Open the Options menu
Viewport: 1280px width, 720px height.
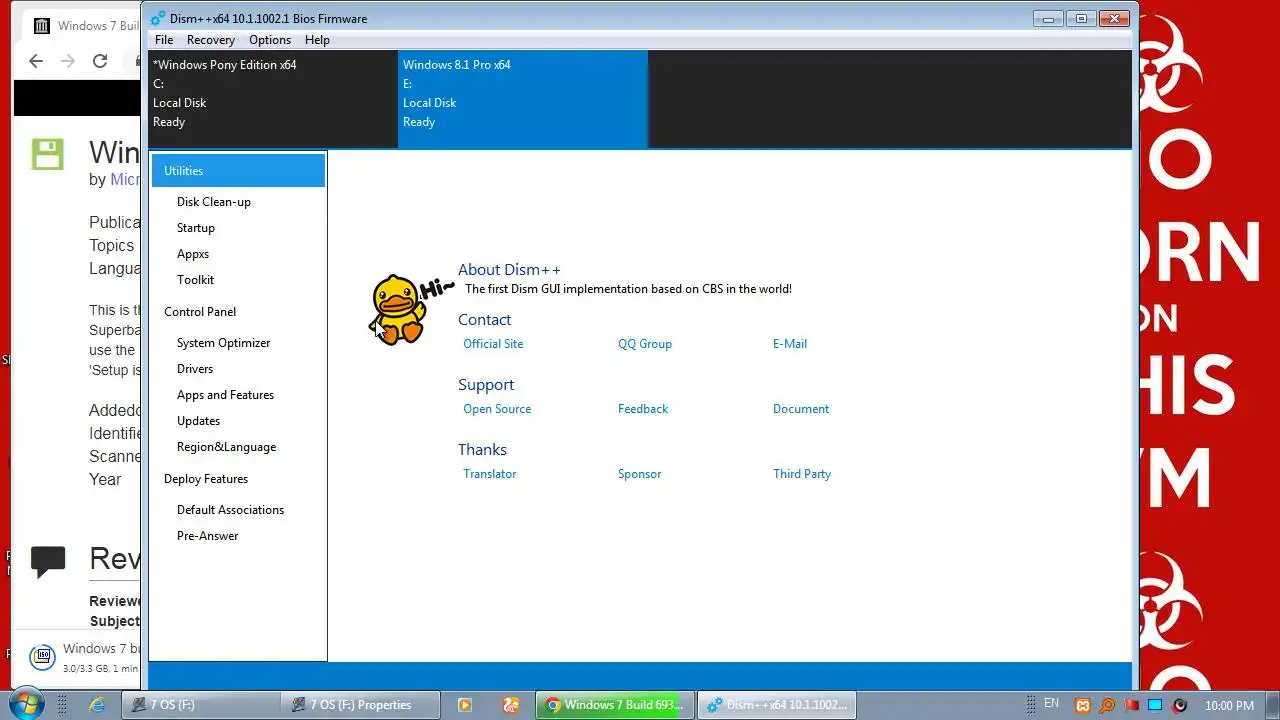[270, 40]
